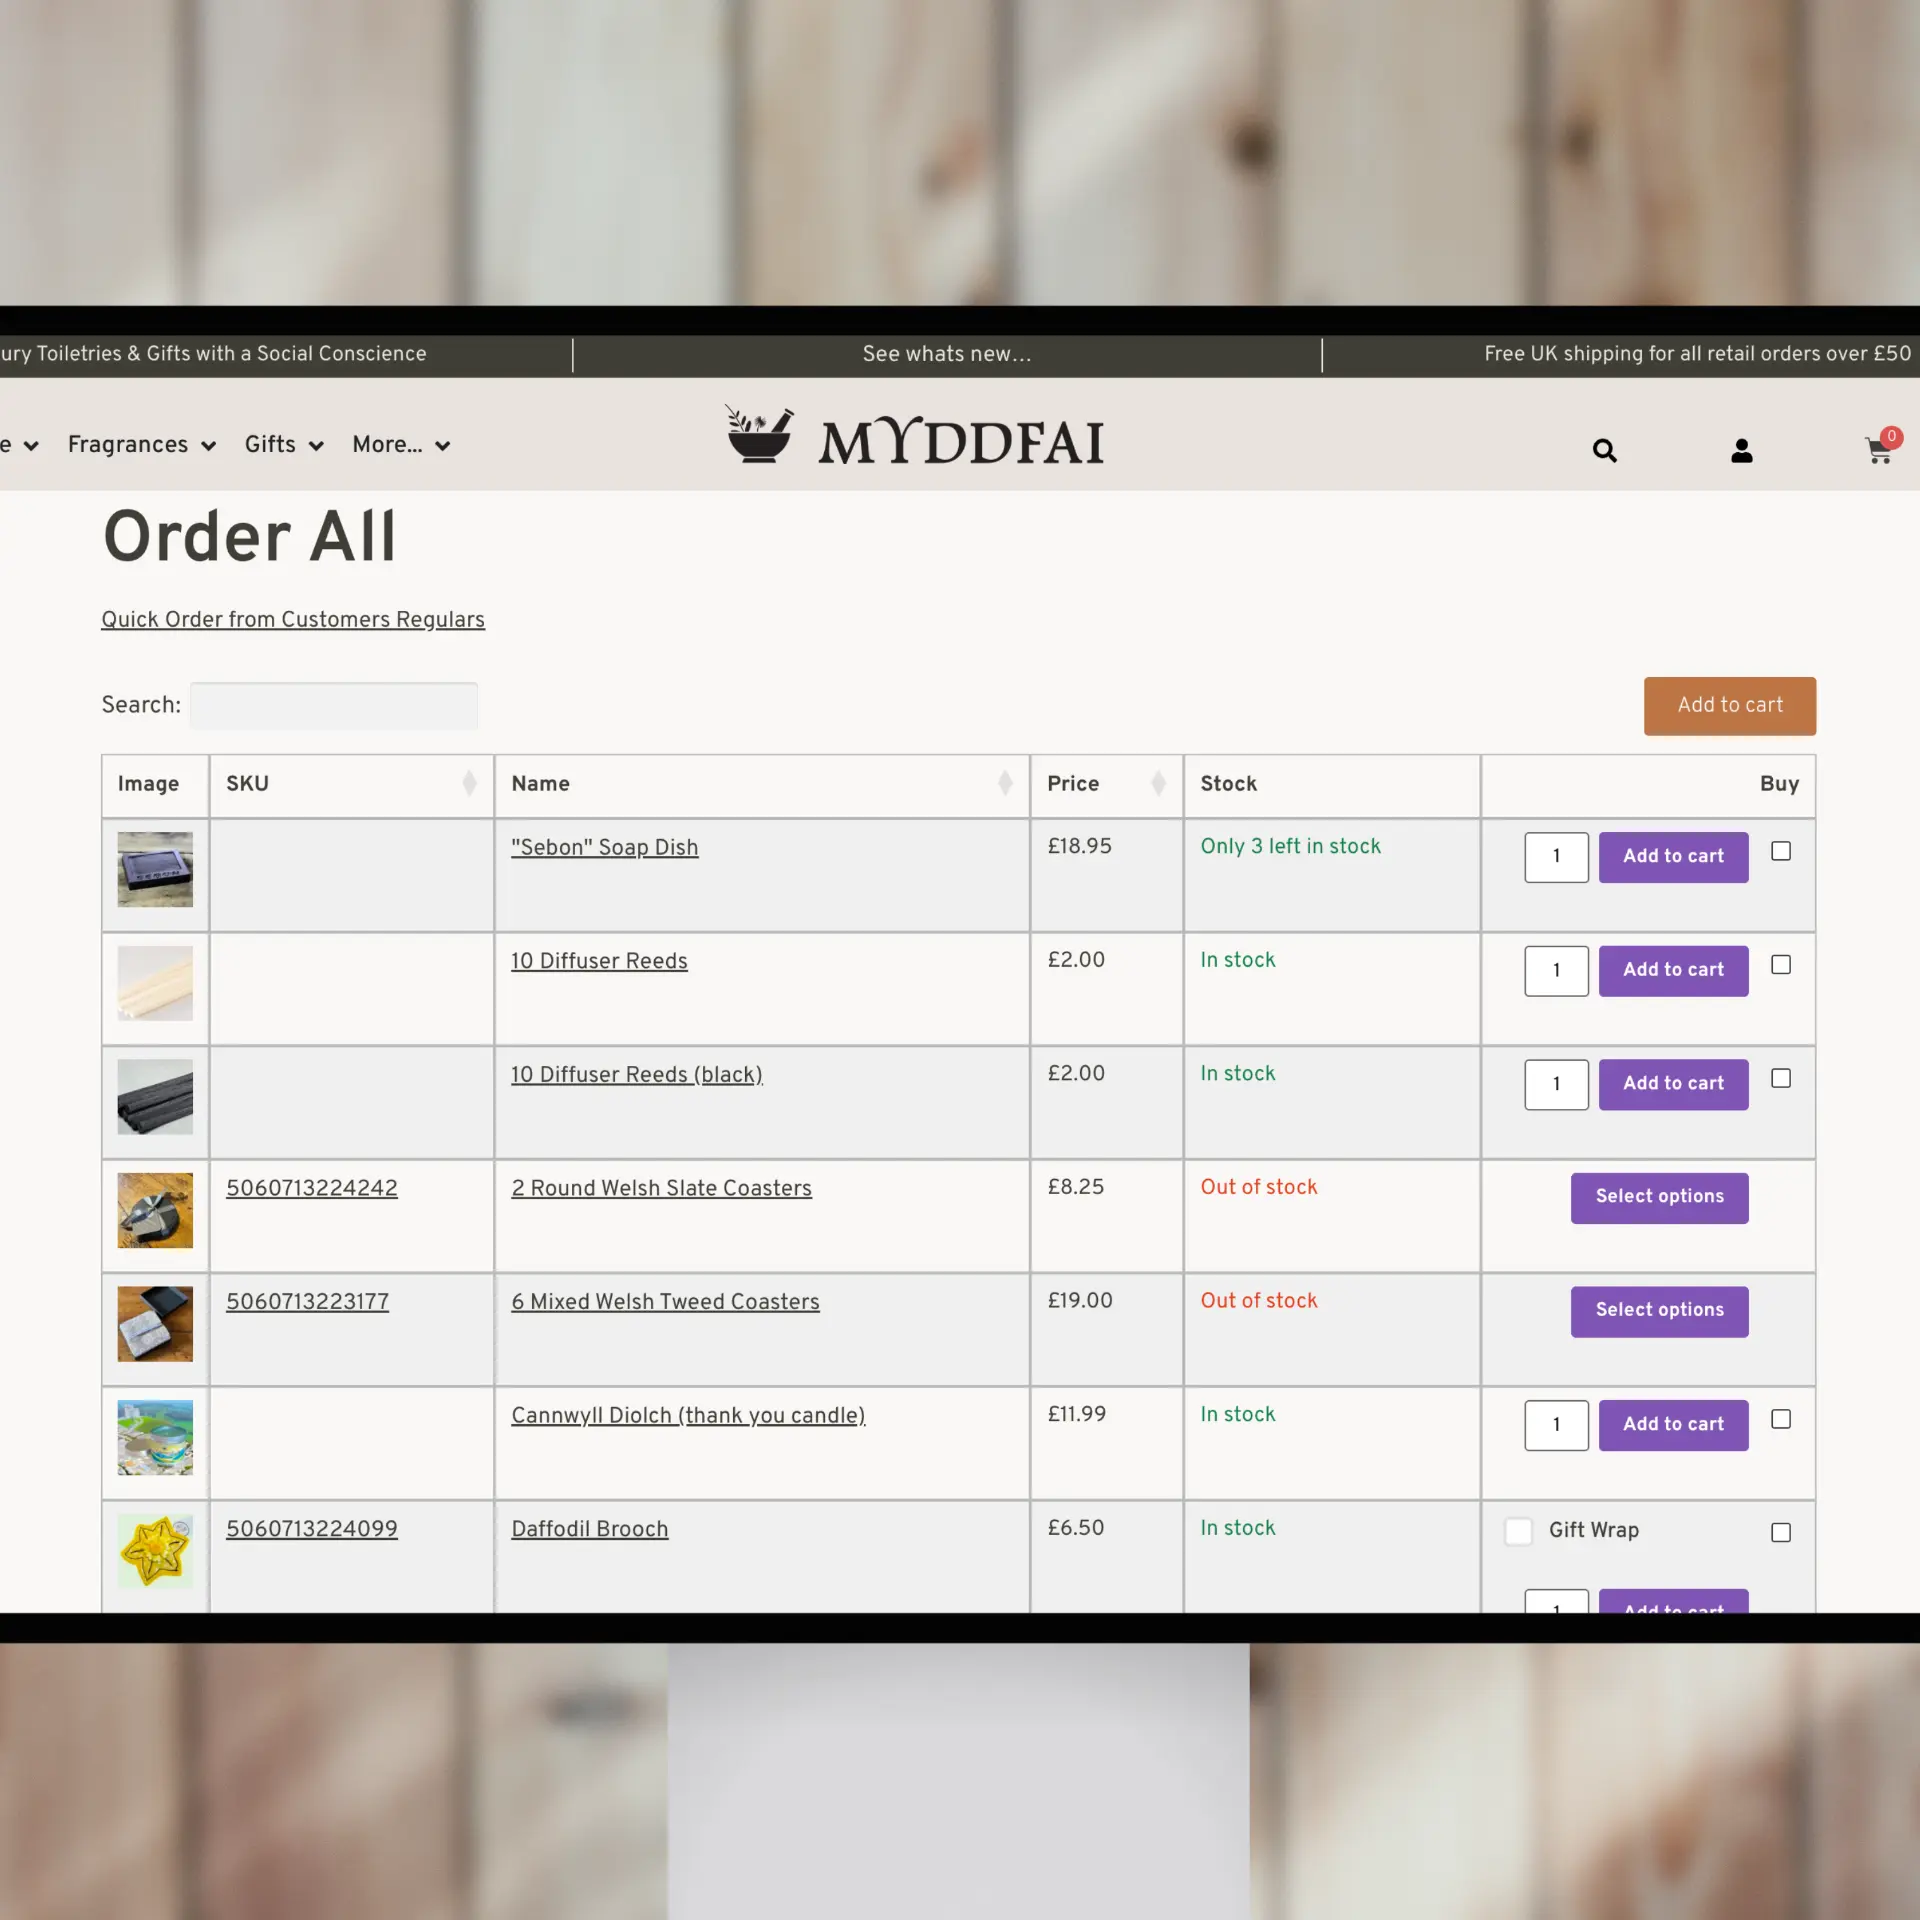Sort products using the Name sort icon

[1005, 783]
